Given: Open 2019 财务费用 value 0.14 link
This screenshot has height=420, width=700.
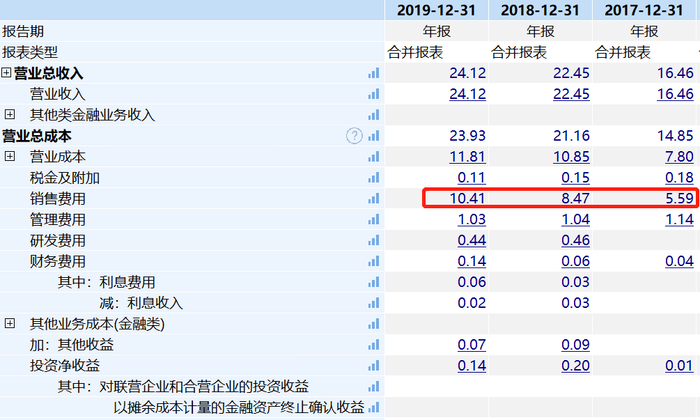Looking at the screenshot, I should [471, 261].
